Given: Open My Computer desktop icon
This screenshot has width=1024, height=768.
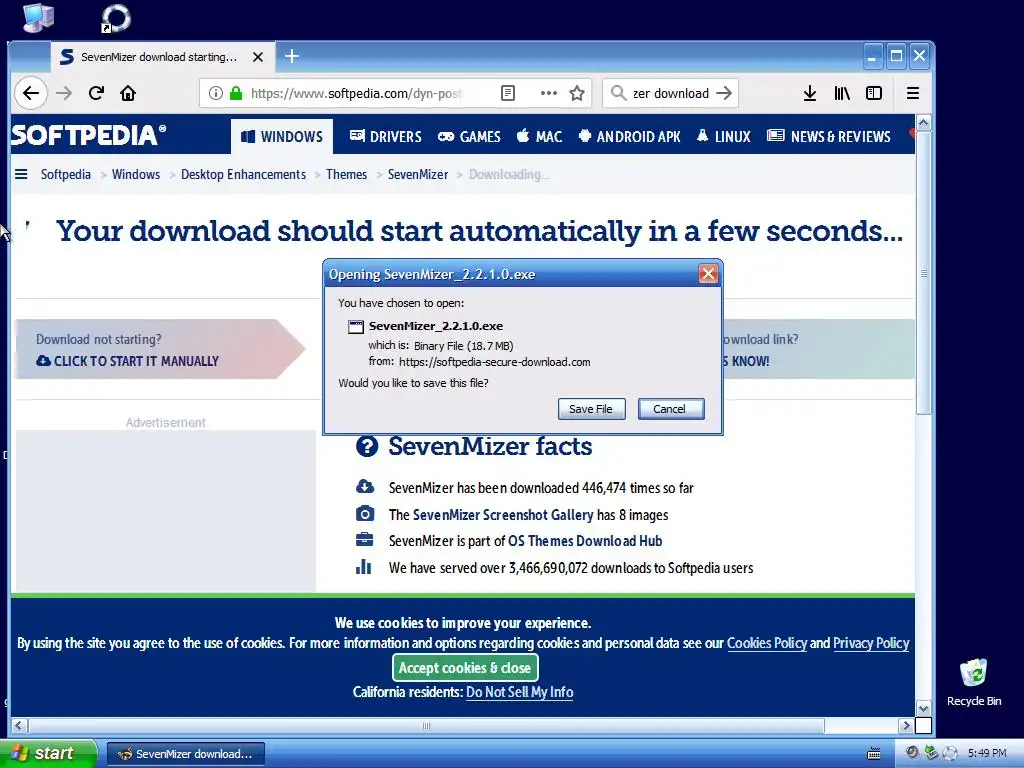Looking at the screenshot, I should click(38, 17).
